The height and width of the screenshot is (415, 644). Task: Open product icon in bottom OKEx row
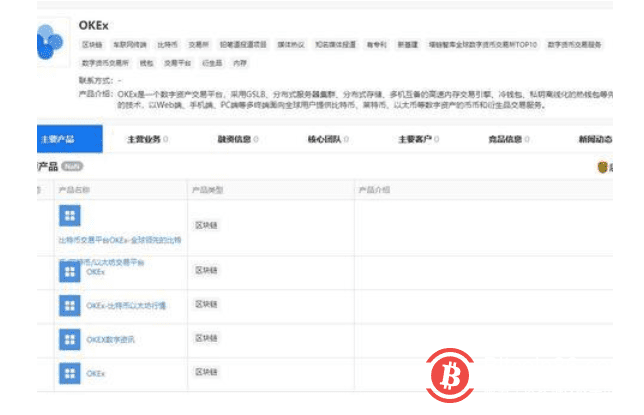point(70,373)
